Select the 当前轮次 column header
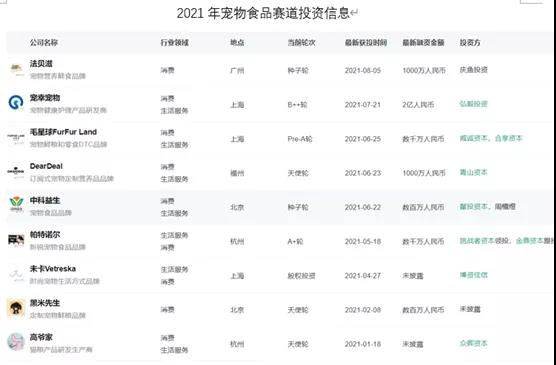This screenshot has width=556, height=365. coord(301,43)
